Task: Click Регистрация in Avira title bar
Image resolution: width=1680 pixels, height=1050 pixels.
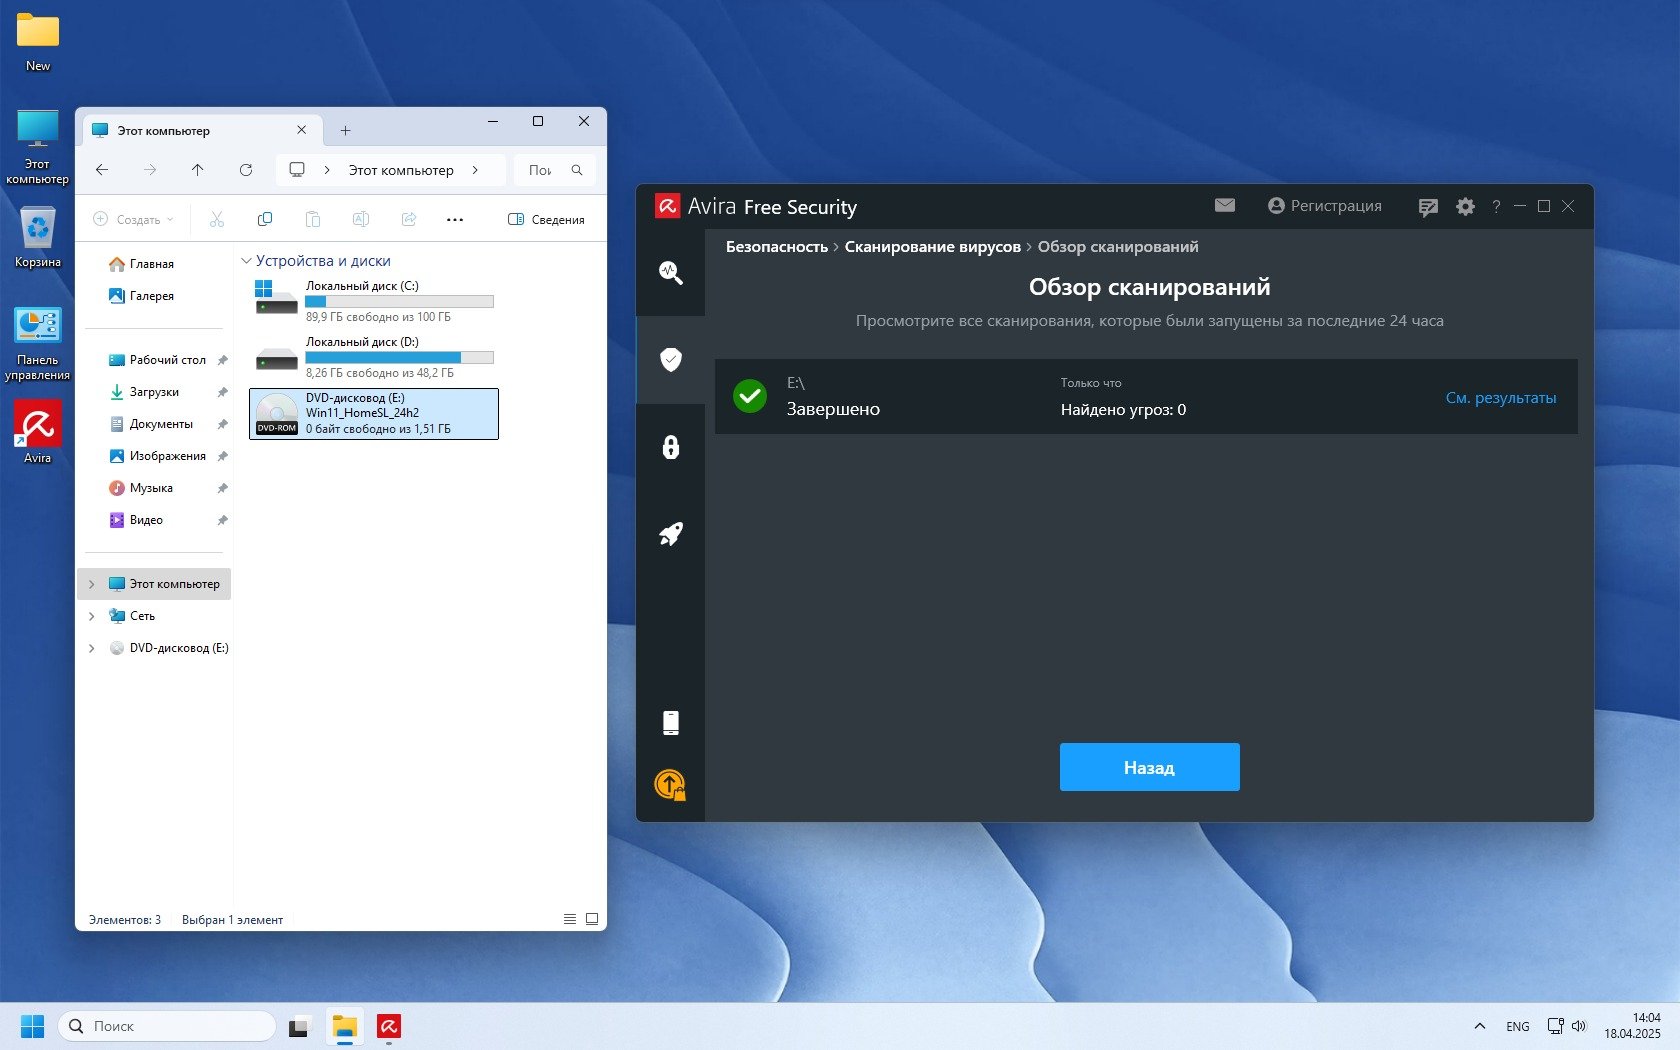Action: pos(1324,206)
